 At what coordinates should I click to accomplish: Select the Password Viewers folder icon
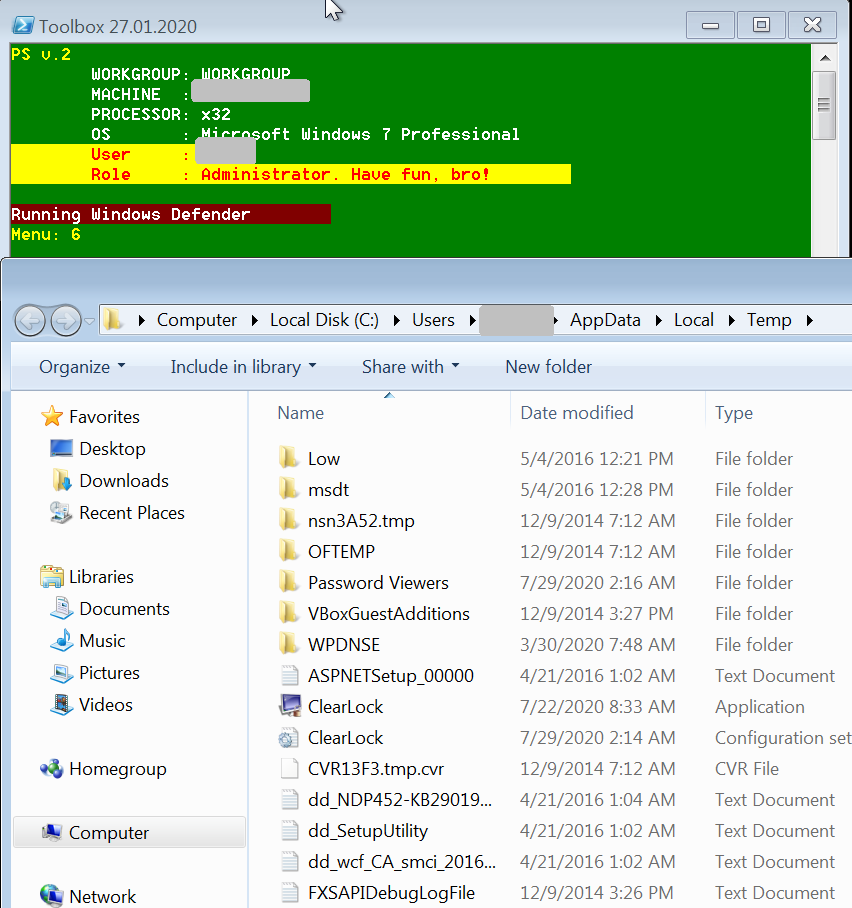coord(289,582)
